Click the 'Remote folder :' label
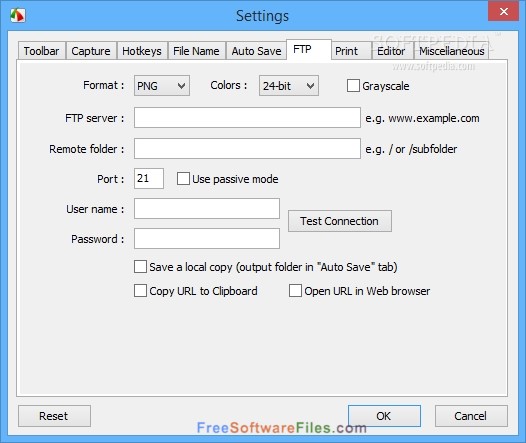 click(x=87, y=149)
